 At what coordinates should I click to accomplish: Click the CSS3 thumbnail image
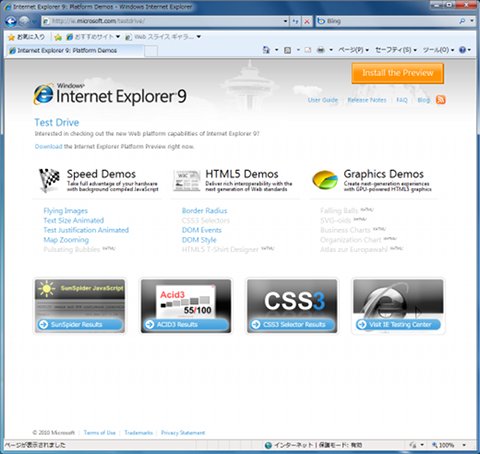click(292, 306)
